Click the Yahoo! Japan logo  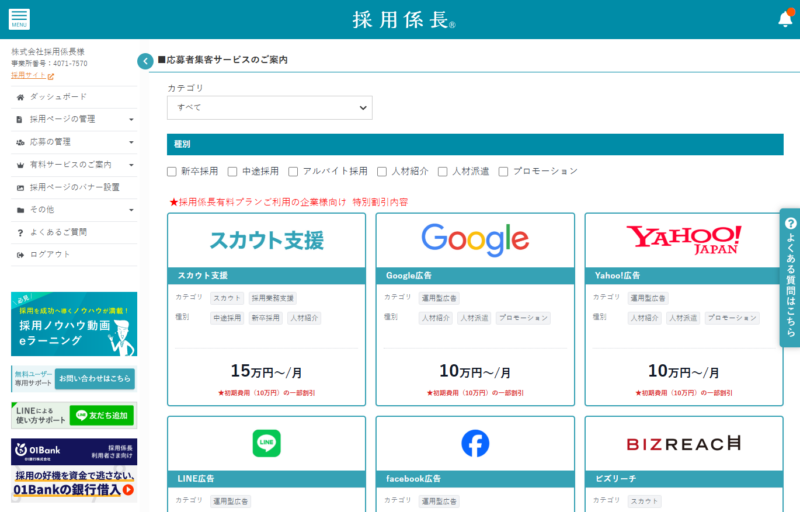[x=684, y=240]
